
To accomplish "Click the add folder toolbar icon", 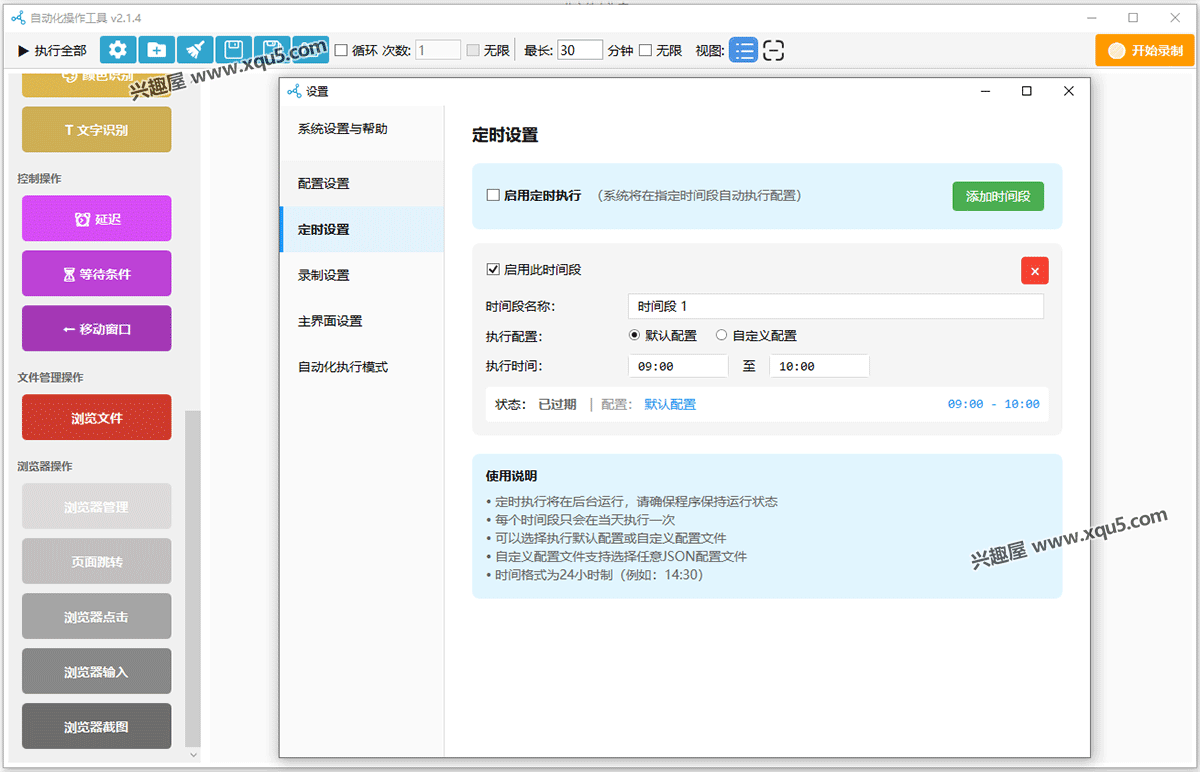I will pyautogui.click(x=157, y=50).
